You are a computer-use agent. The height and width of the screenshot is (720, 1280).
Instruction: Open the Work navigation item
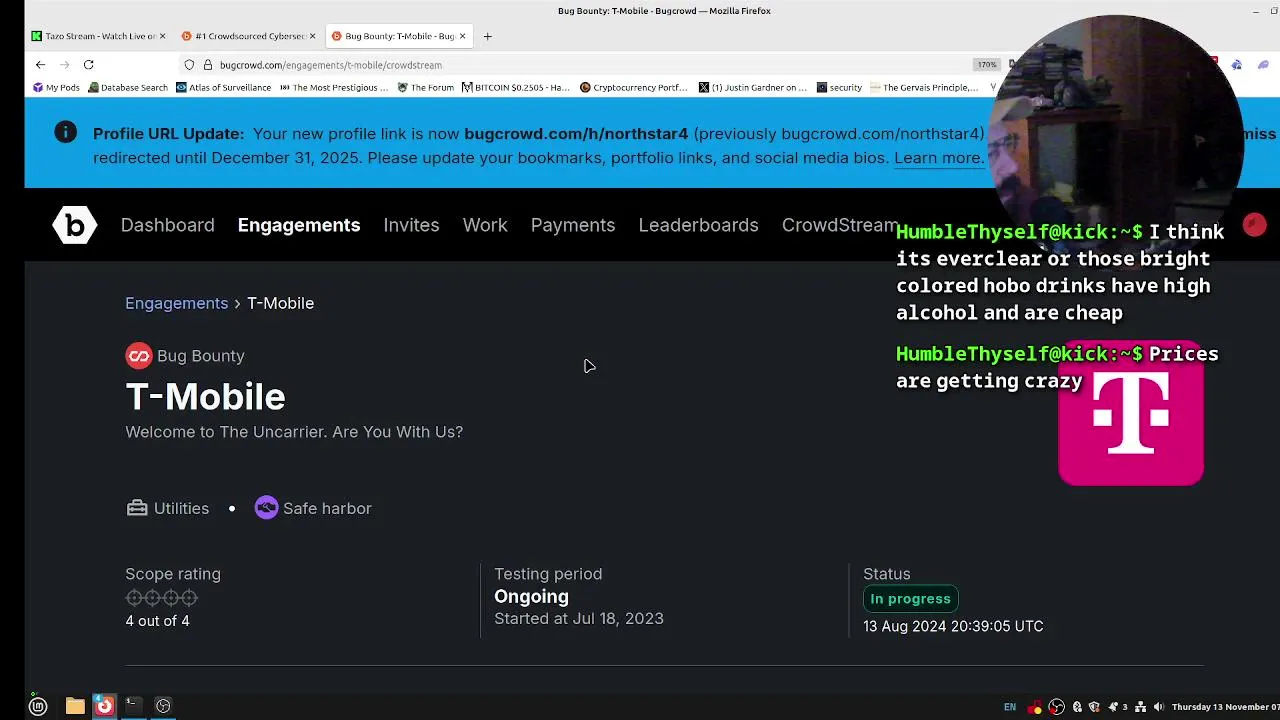pyautogui.click(x=485, y=225)
